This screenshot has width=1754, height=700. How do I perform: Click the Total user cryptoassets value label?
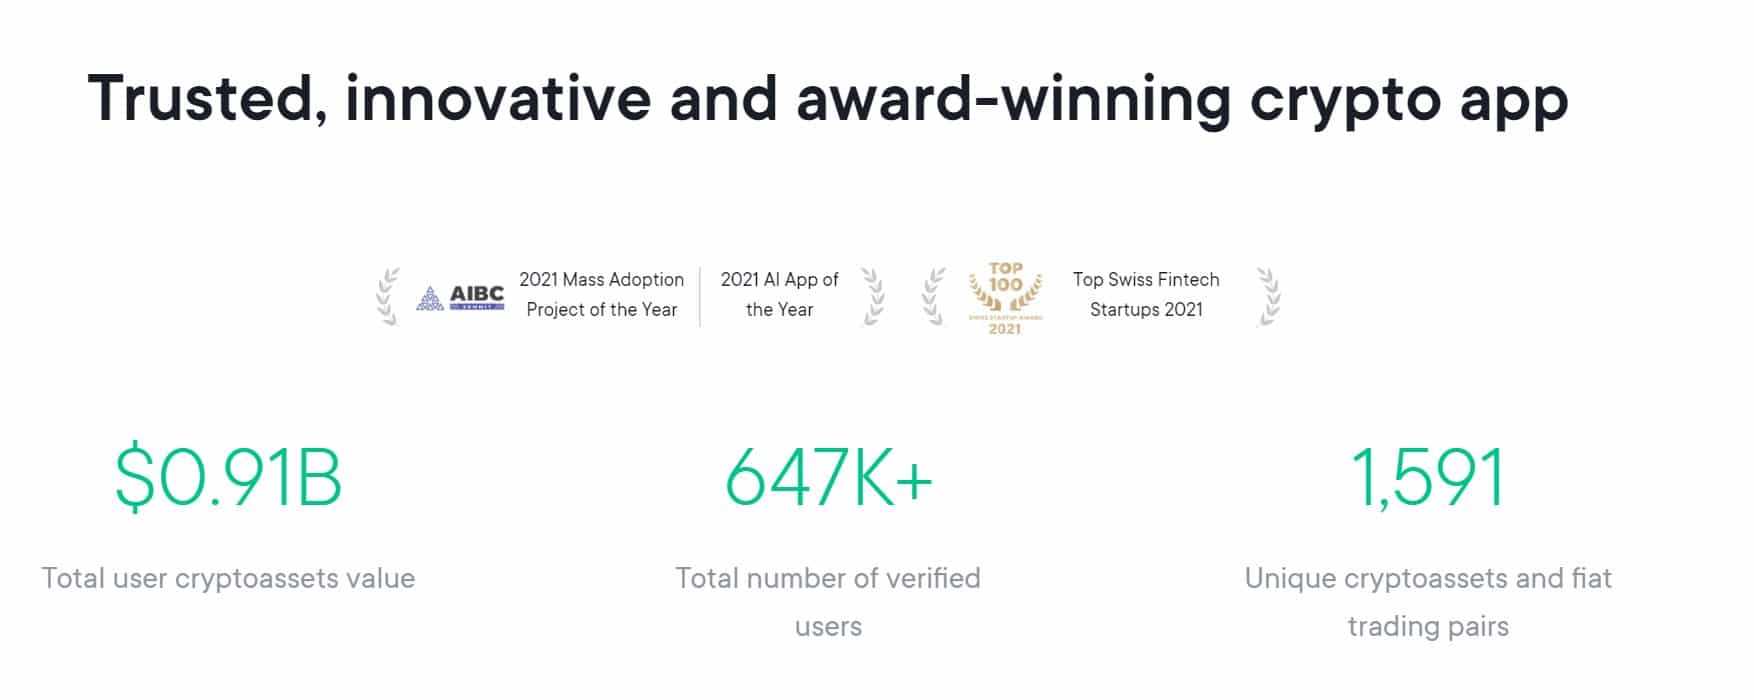coord(228,578)
